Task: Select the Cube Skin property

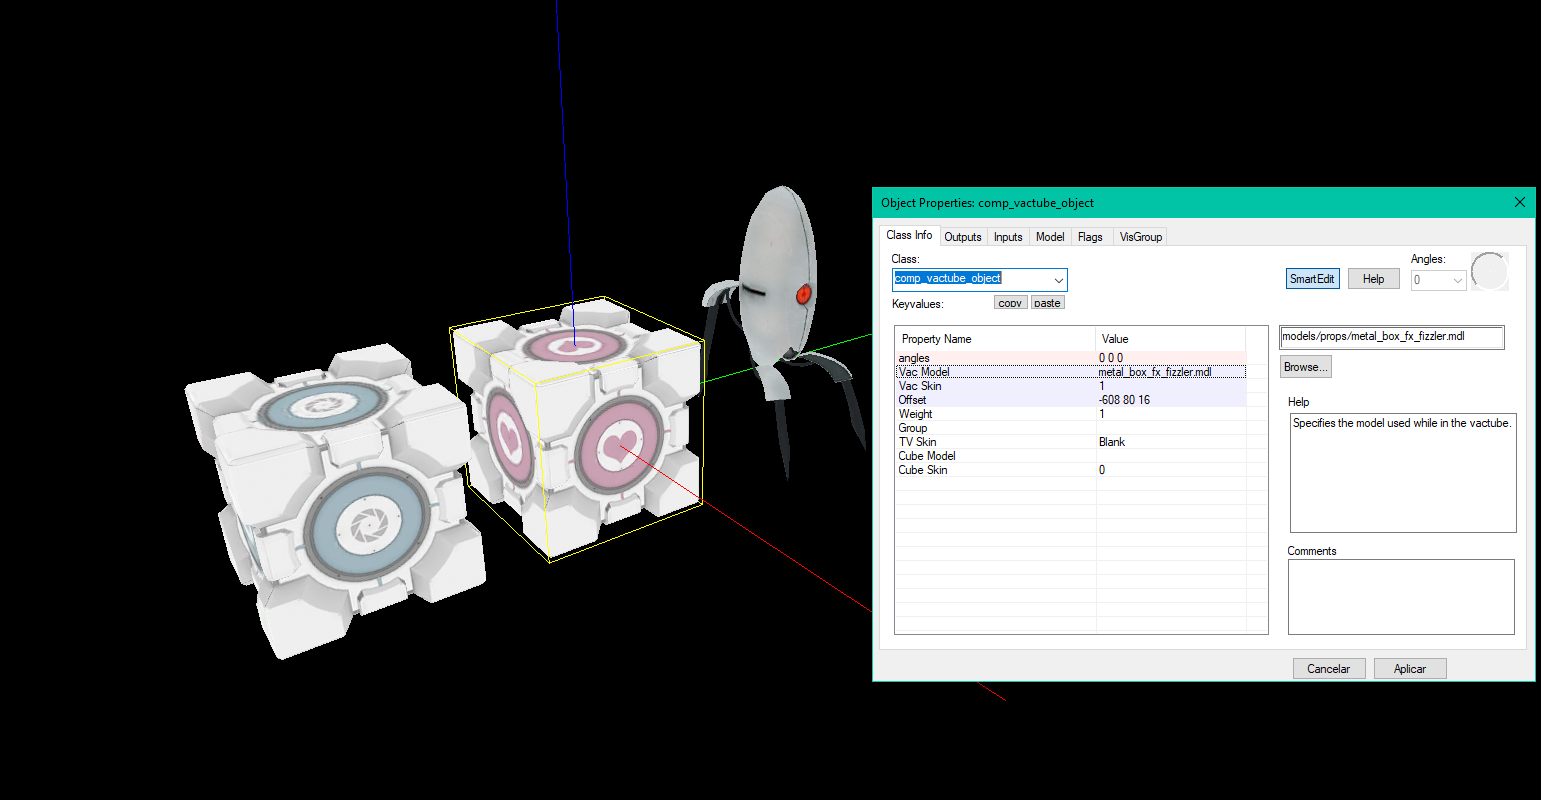Action: (x=1071, y=470)
